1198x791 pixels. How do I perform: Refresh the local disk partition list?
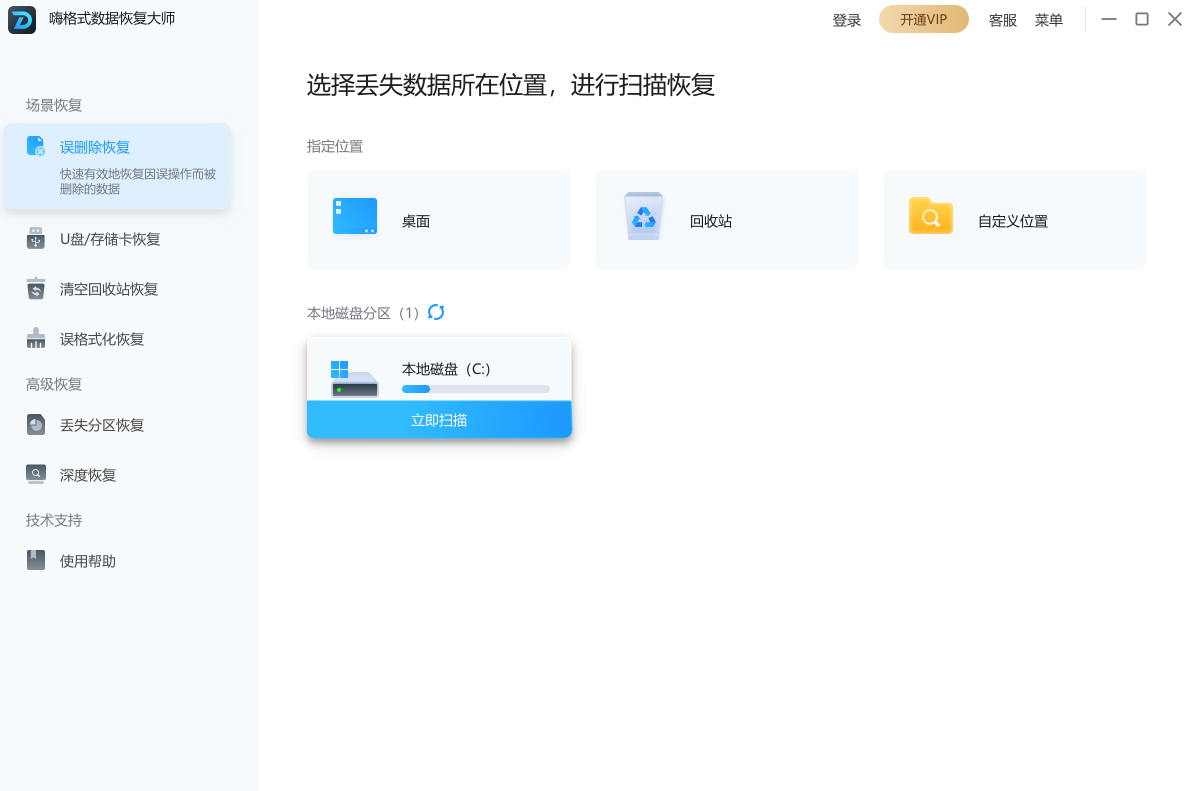pos(436,312)
